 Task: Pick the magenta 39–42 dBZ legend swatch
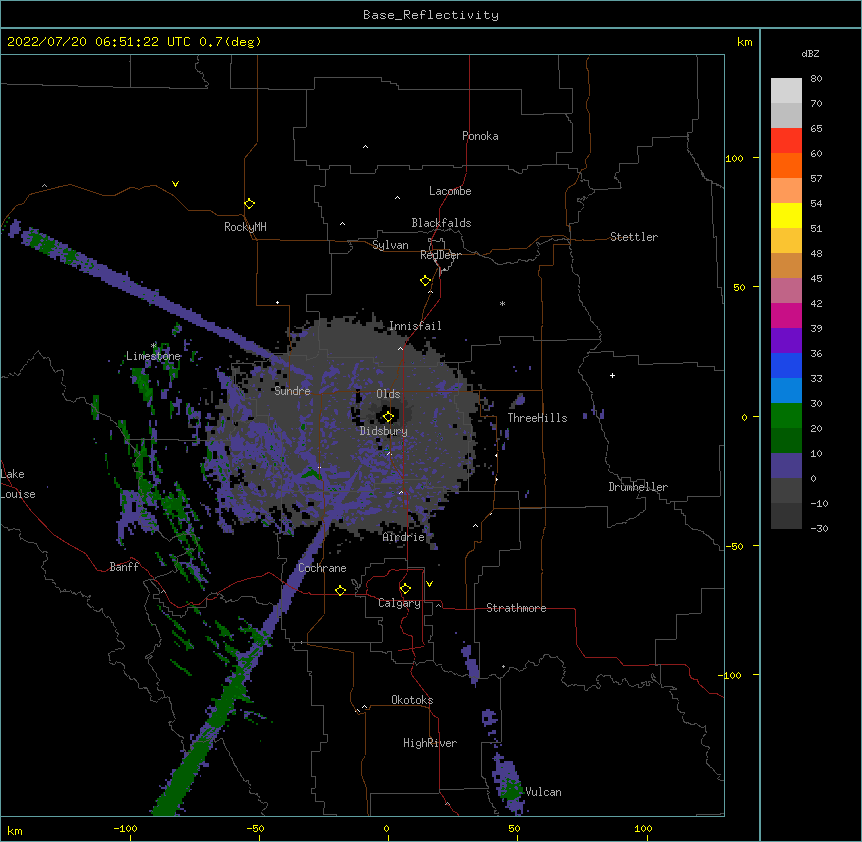point(786,316)
